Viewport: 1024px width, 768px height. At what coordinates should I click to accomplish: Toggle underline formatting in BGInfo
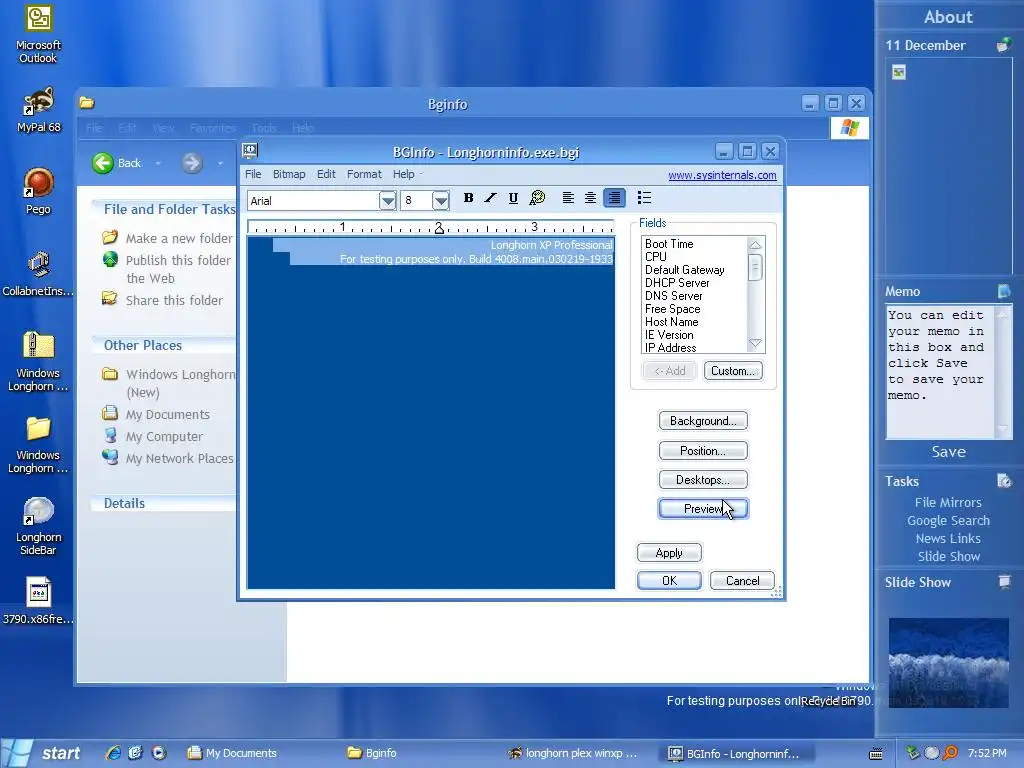[513, 198]
